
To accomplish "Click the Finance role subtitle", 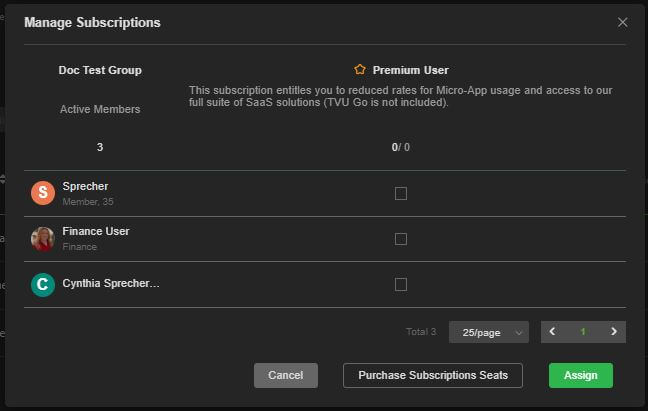I will pyautogui.click(x=79, y=247).
